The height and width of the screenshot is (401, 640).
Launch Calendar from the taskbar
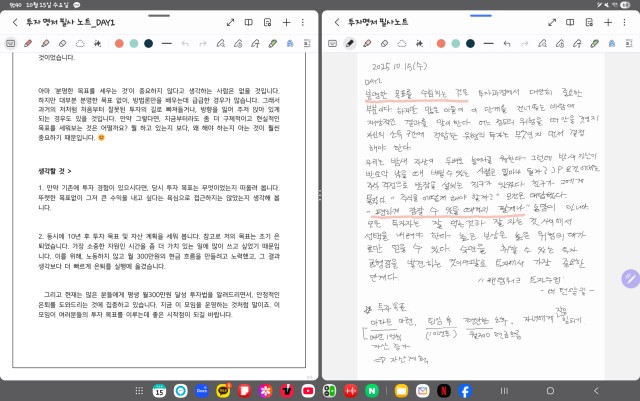(x=159, y=391)
